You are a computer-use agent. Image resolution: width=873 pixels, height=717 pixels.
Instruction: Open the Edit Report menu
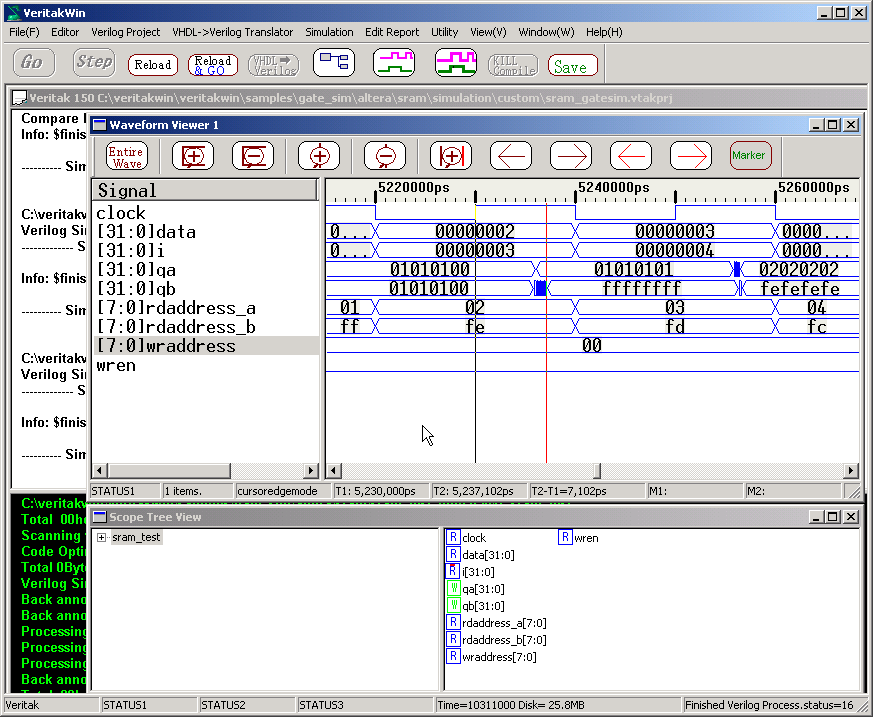coord(392,32)
